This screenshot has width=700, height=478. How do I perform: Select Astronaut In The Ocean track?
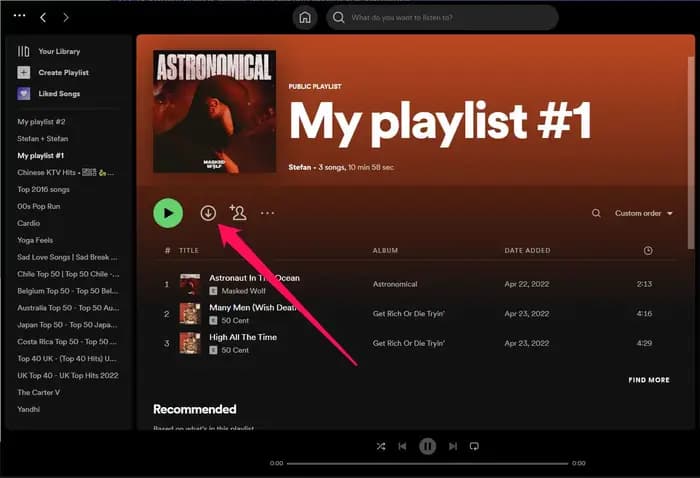point(254,278)
